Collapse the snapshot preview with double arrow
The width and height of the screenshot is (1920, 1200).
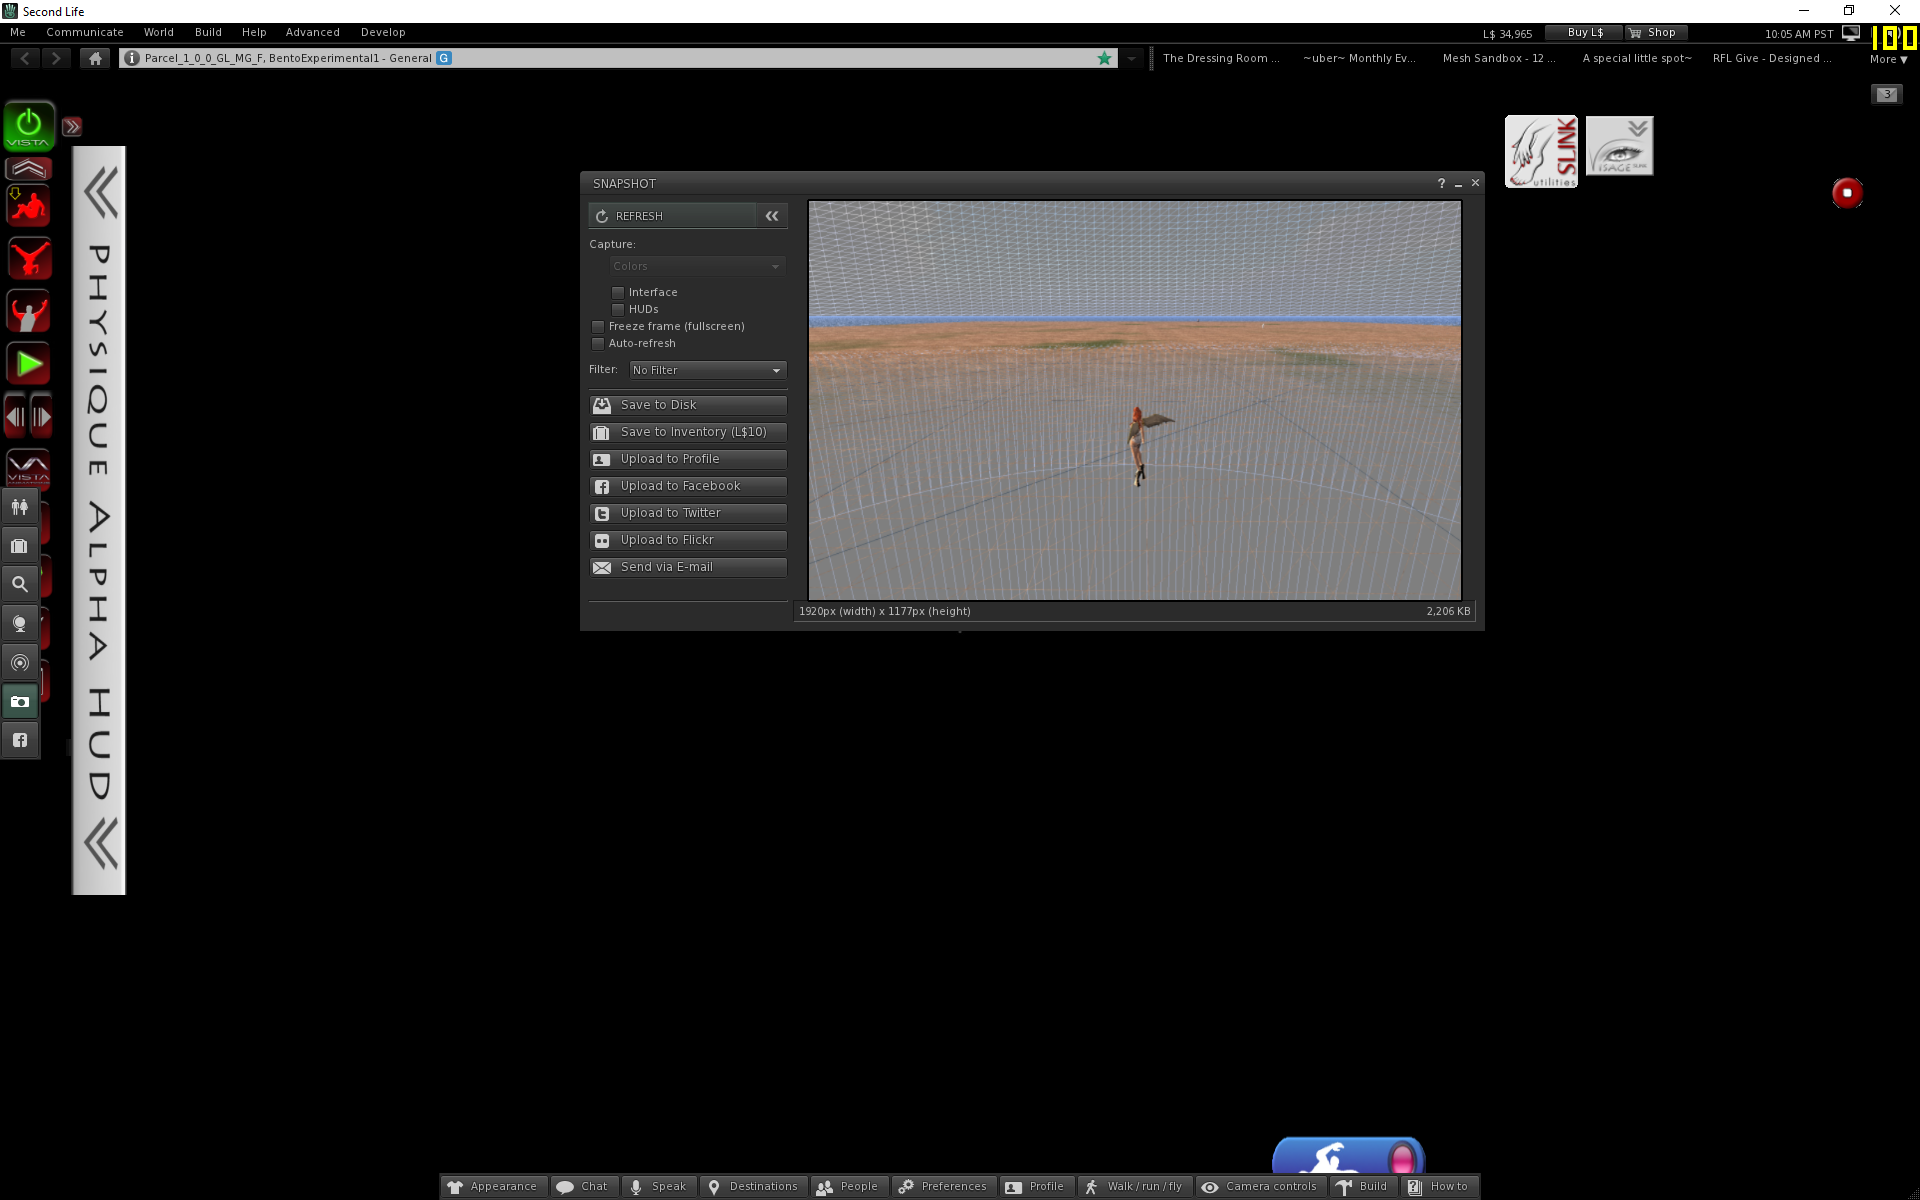(772, 216)
